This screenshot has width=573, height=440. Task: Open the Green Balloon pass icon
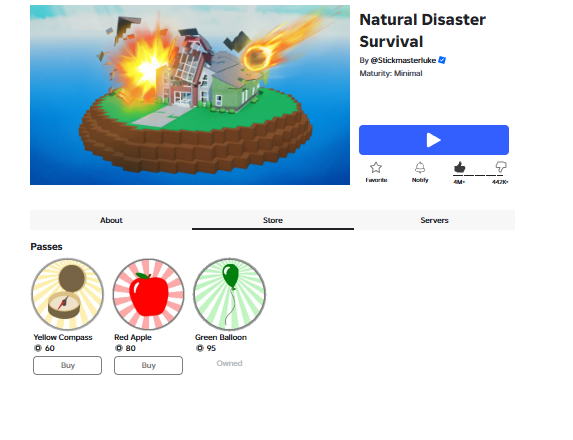tap(229, 294)
